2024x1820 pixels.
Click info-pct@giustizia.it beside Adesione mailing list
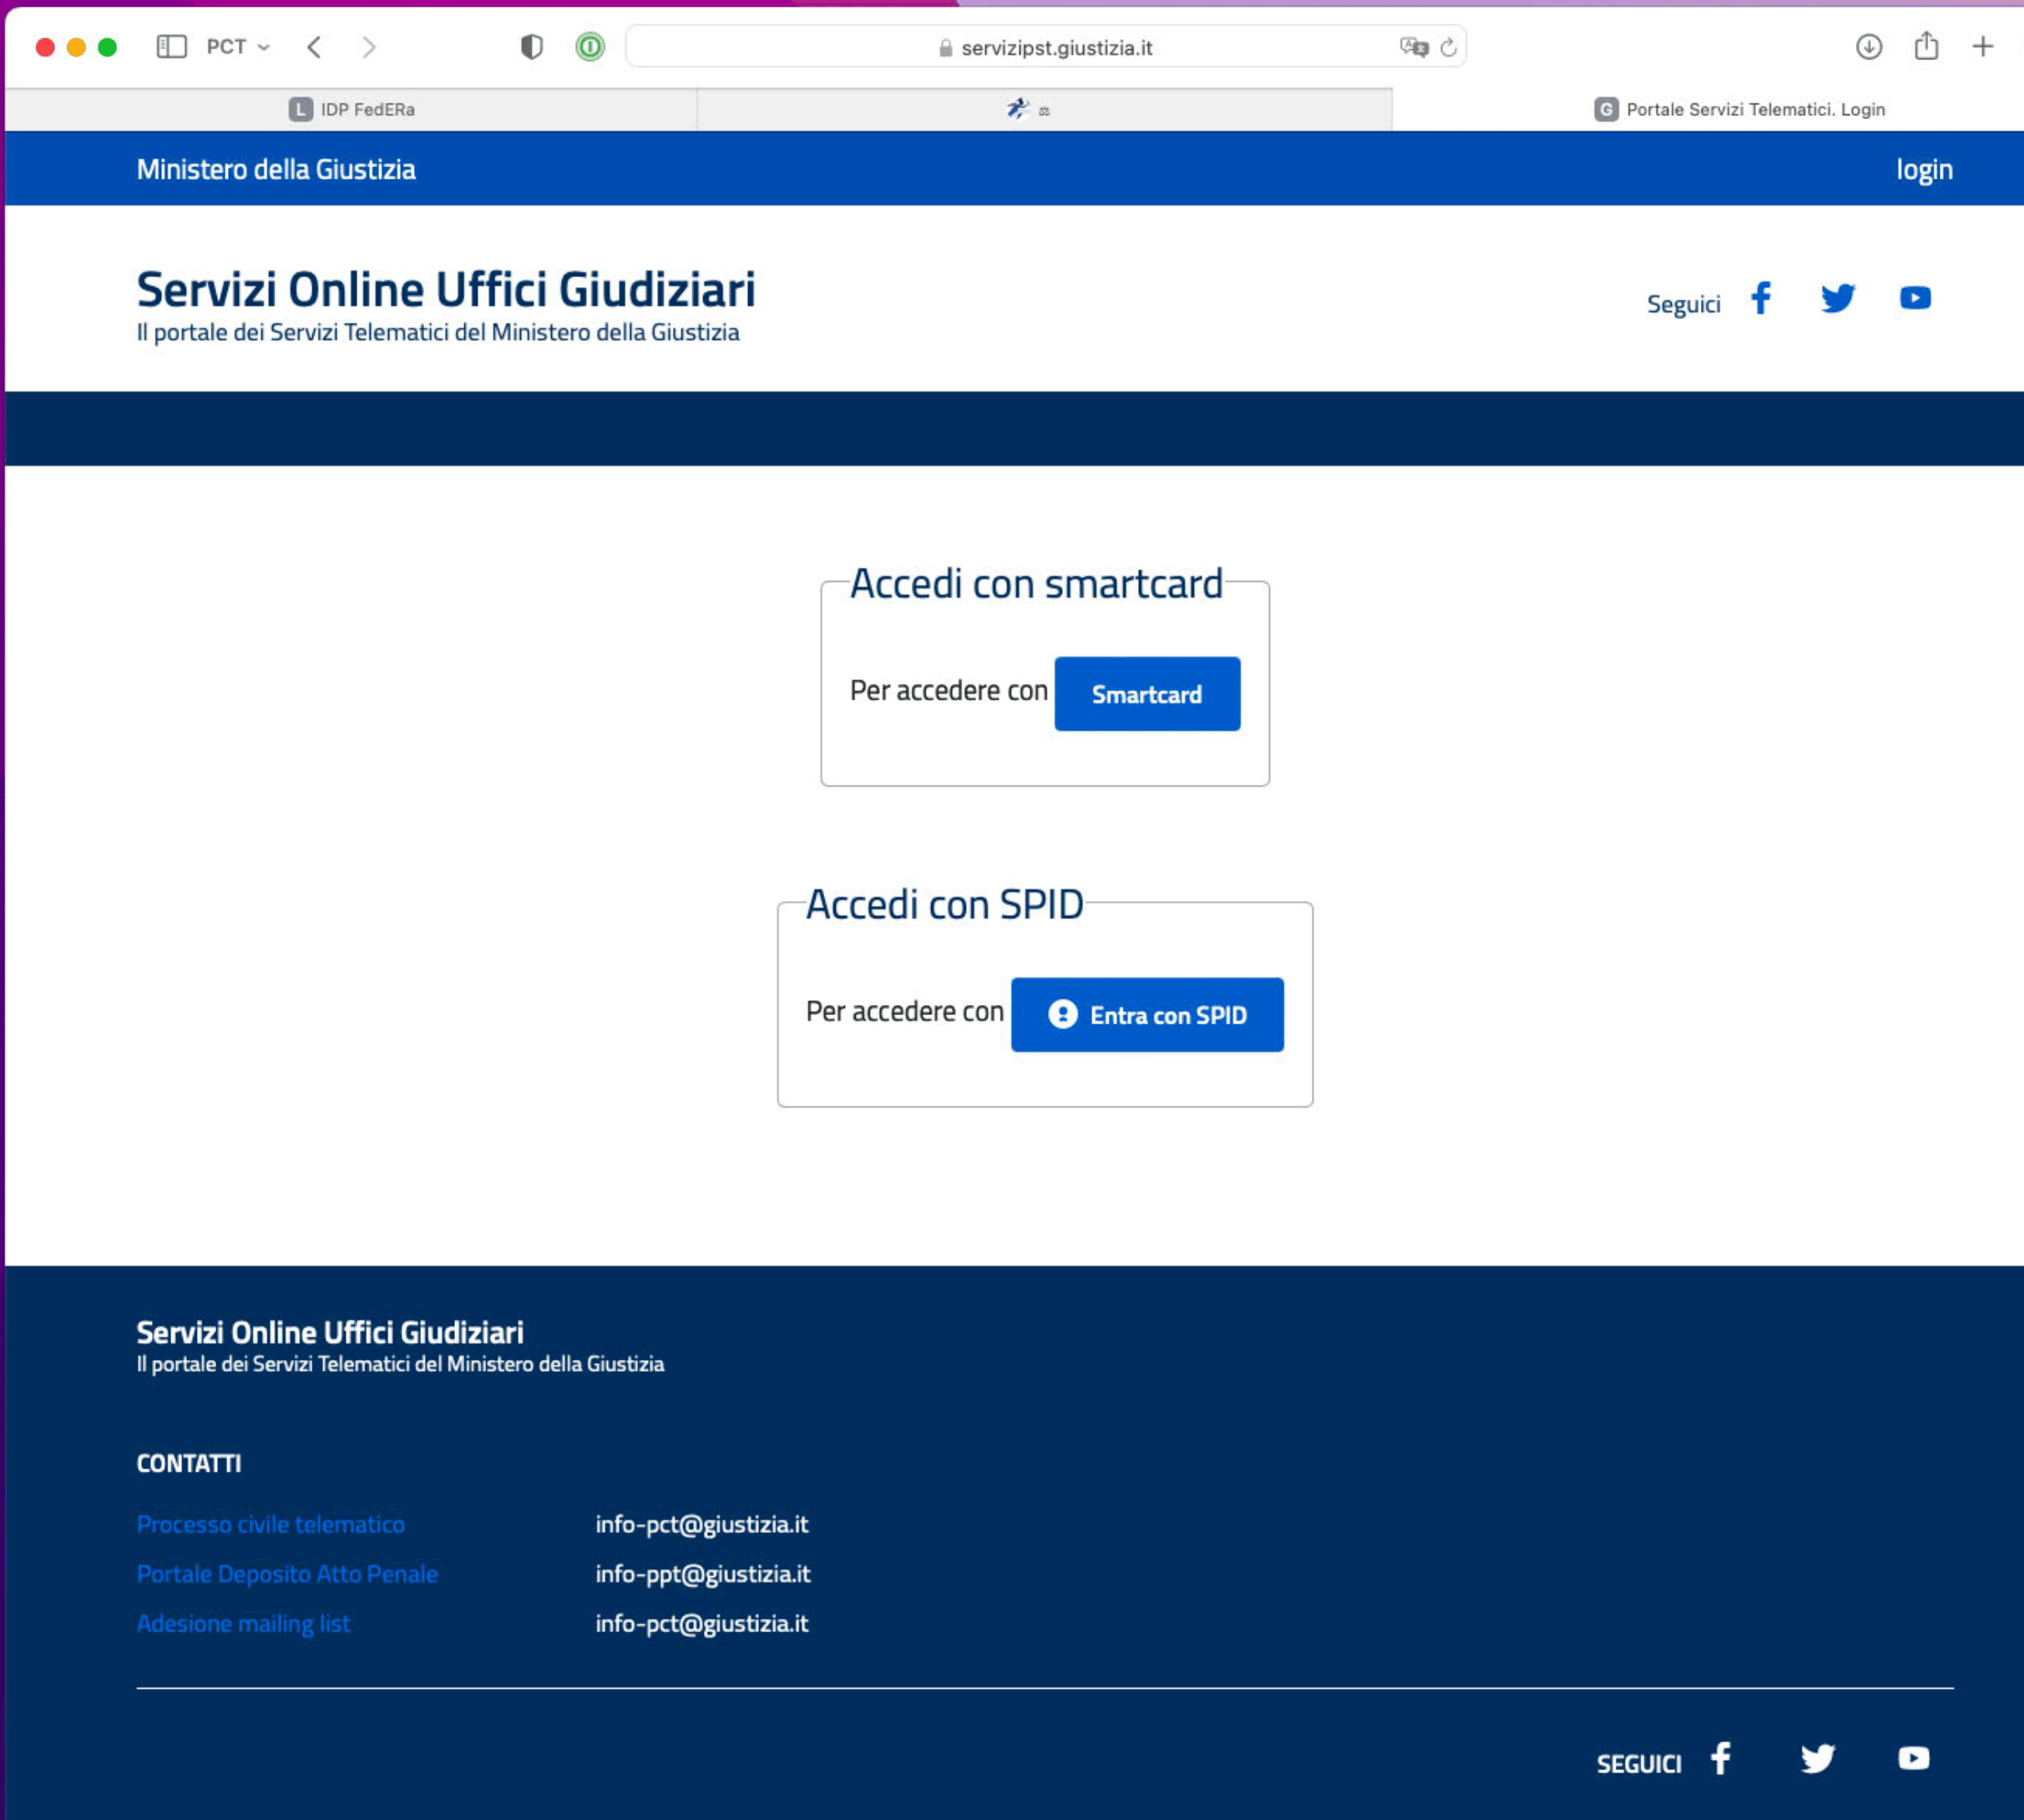(x=702, y=1623)
